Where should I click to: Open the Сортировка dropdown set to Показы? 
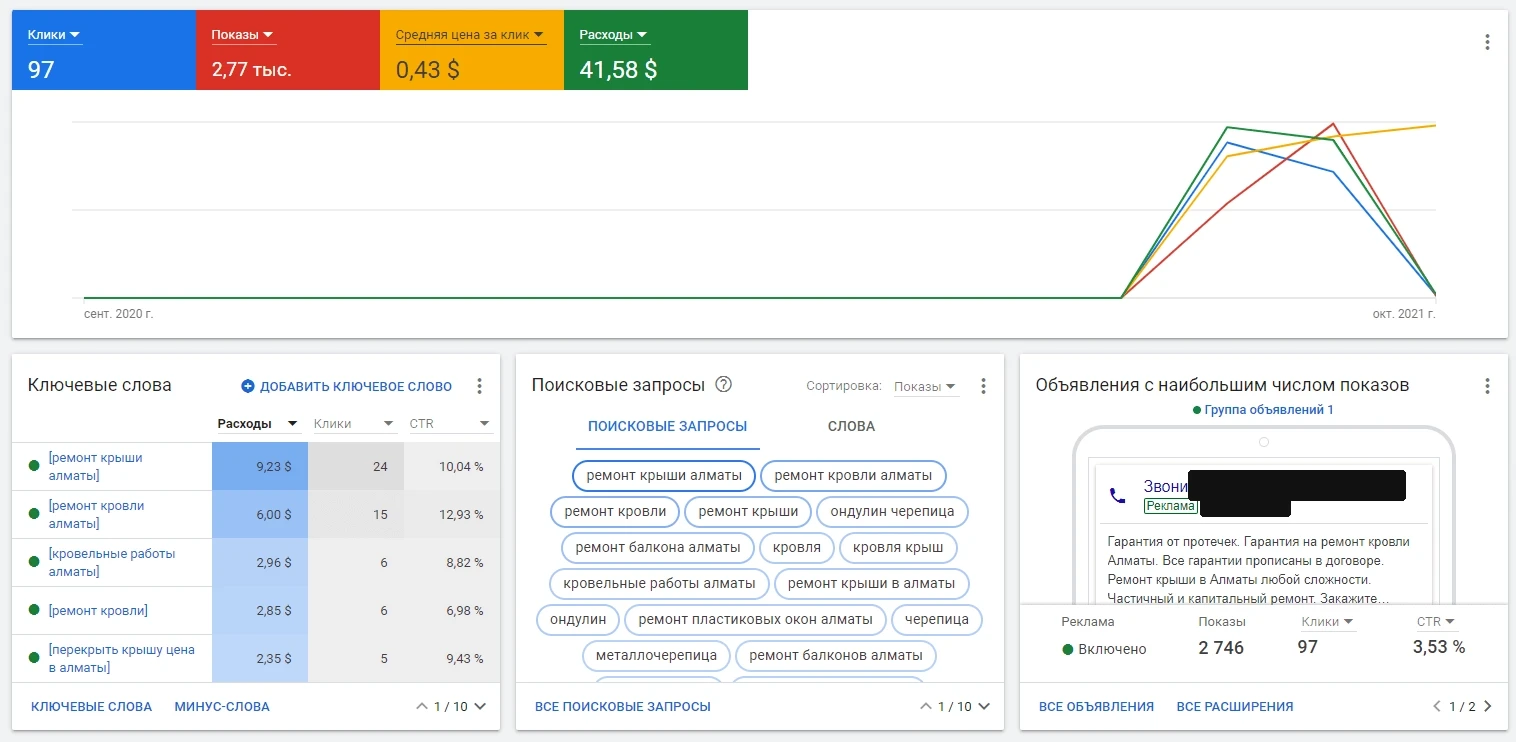click(924, 386)
